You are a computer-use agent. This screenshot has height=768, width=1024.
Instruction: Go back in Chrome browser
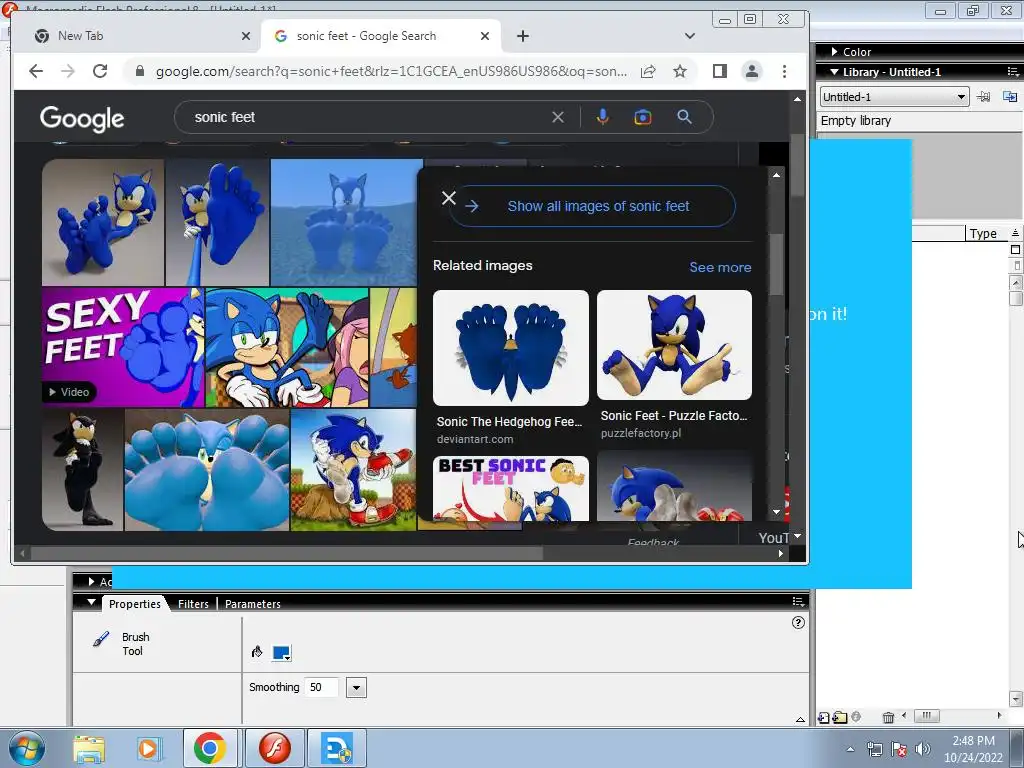pyautogui.click(x=36, y=71)
